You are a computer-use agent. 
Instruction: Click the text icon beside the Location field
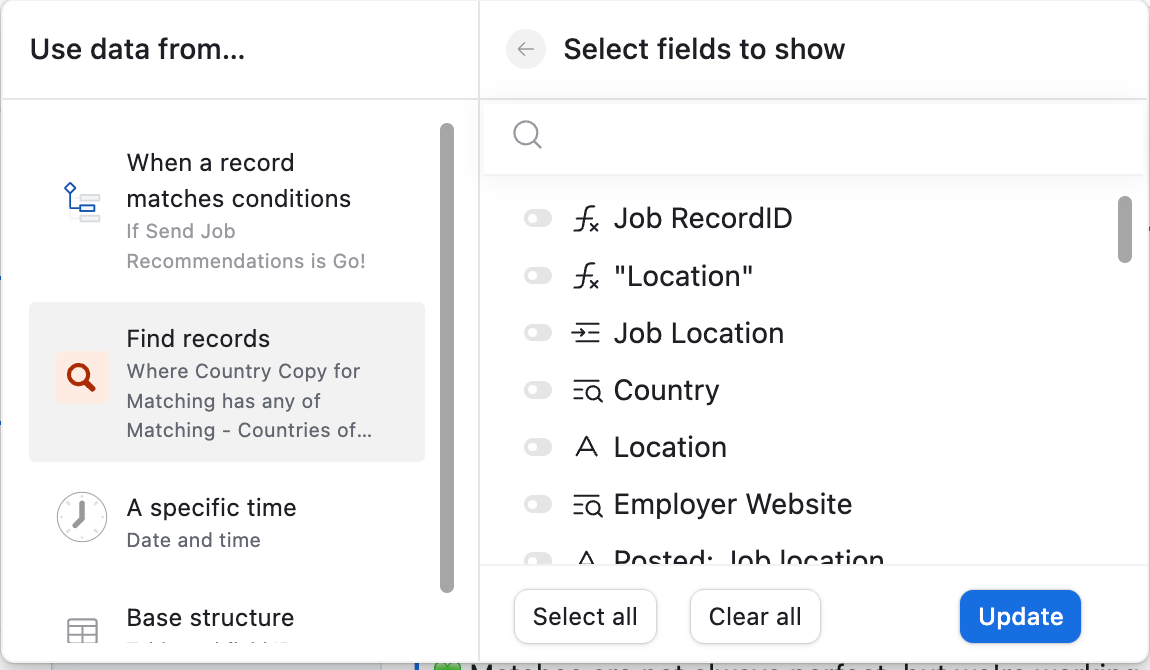coord(586,447)
